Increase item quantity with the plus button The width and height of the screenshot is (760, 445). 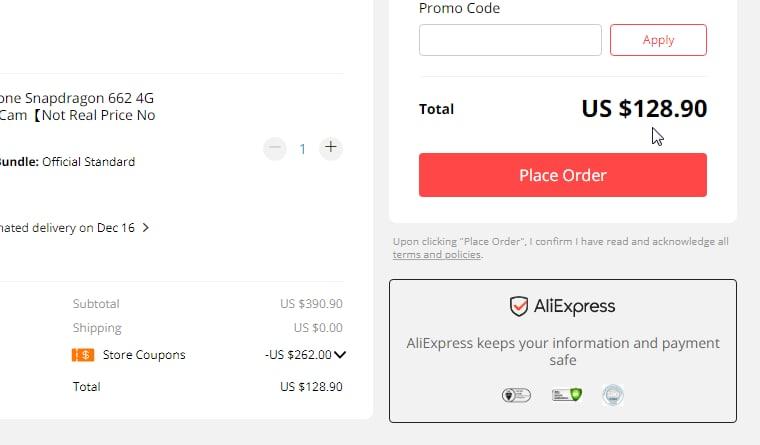(331, 147)
